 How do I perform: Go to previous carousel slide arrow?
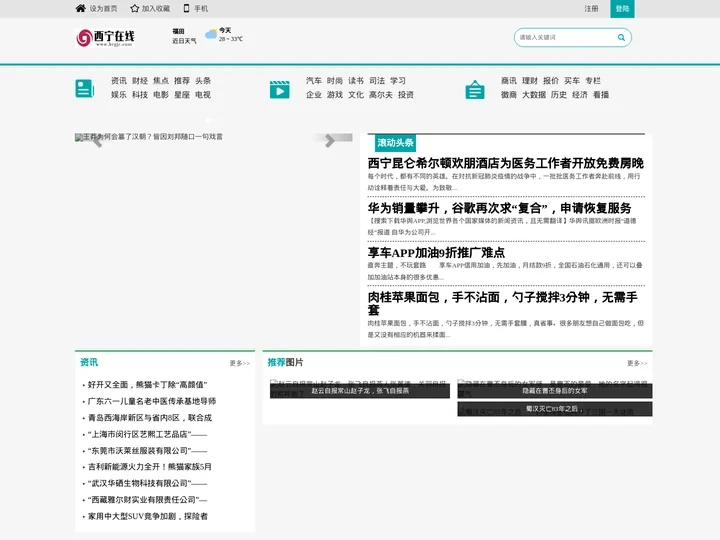tap(97, 141)
